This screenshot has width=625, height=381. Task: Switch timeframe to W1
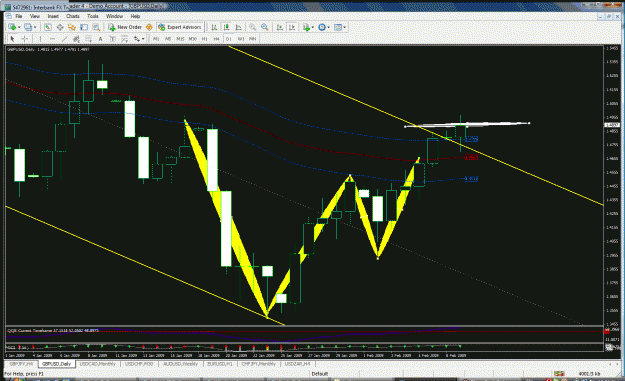click(241, 39)
